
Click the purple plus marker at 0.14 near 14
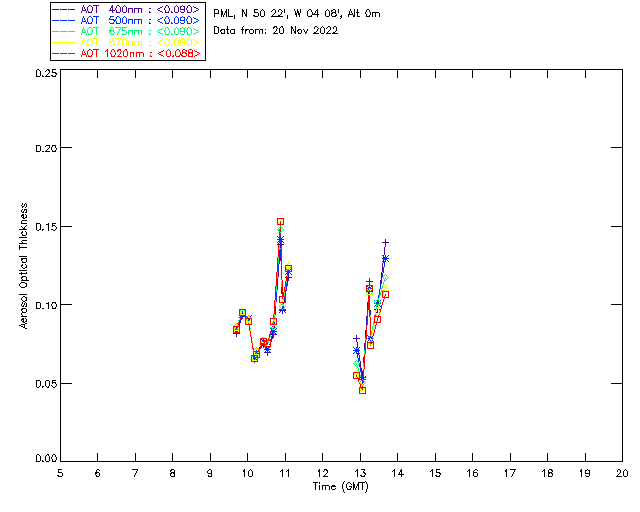pyautogui.click(x=385, y=243)
